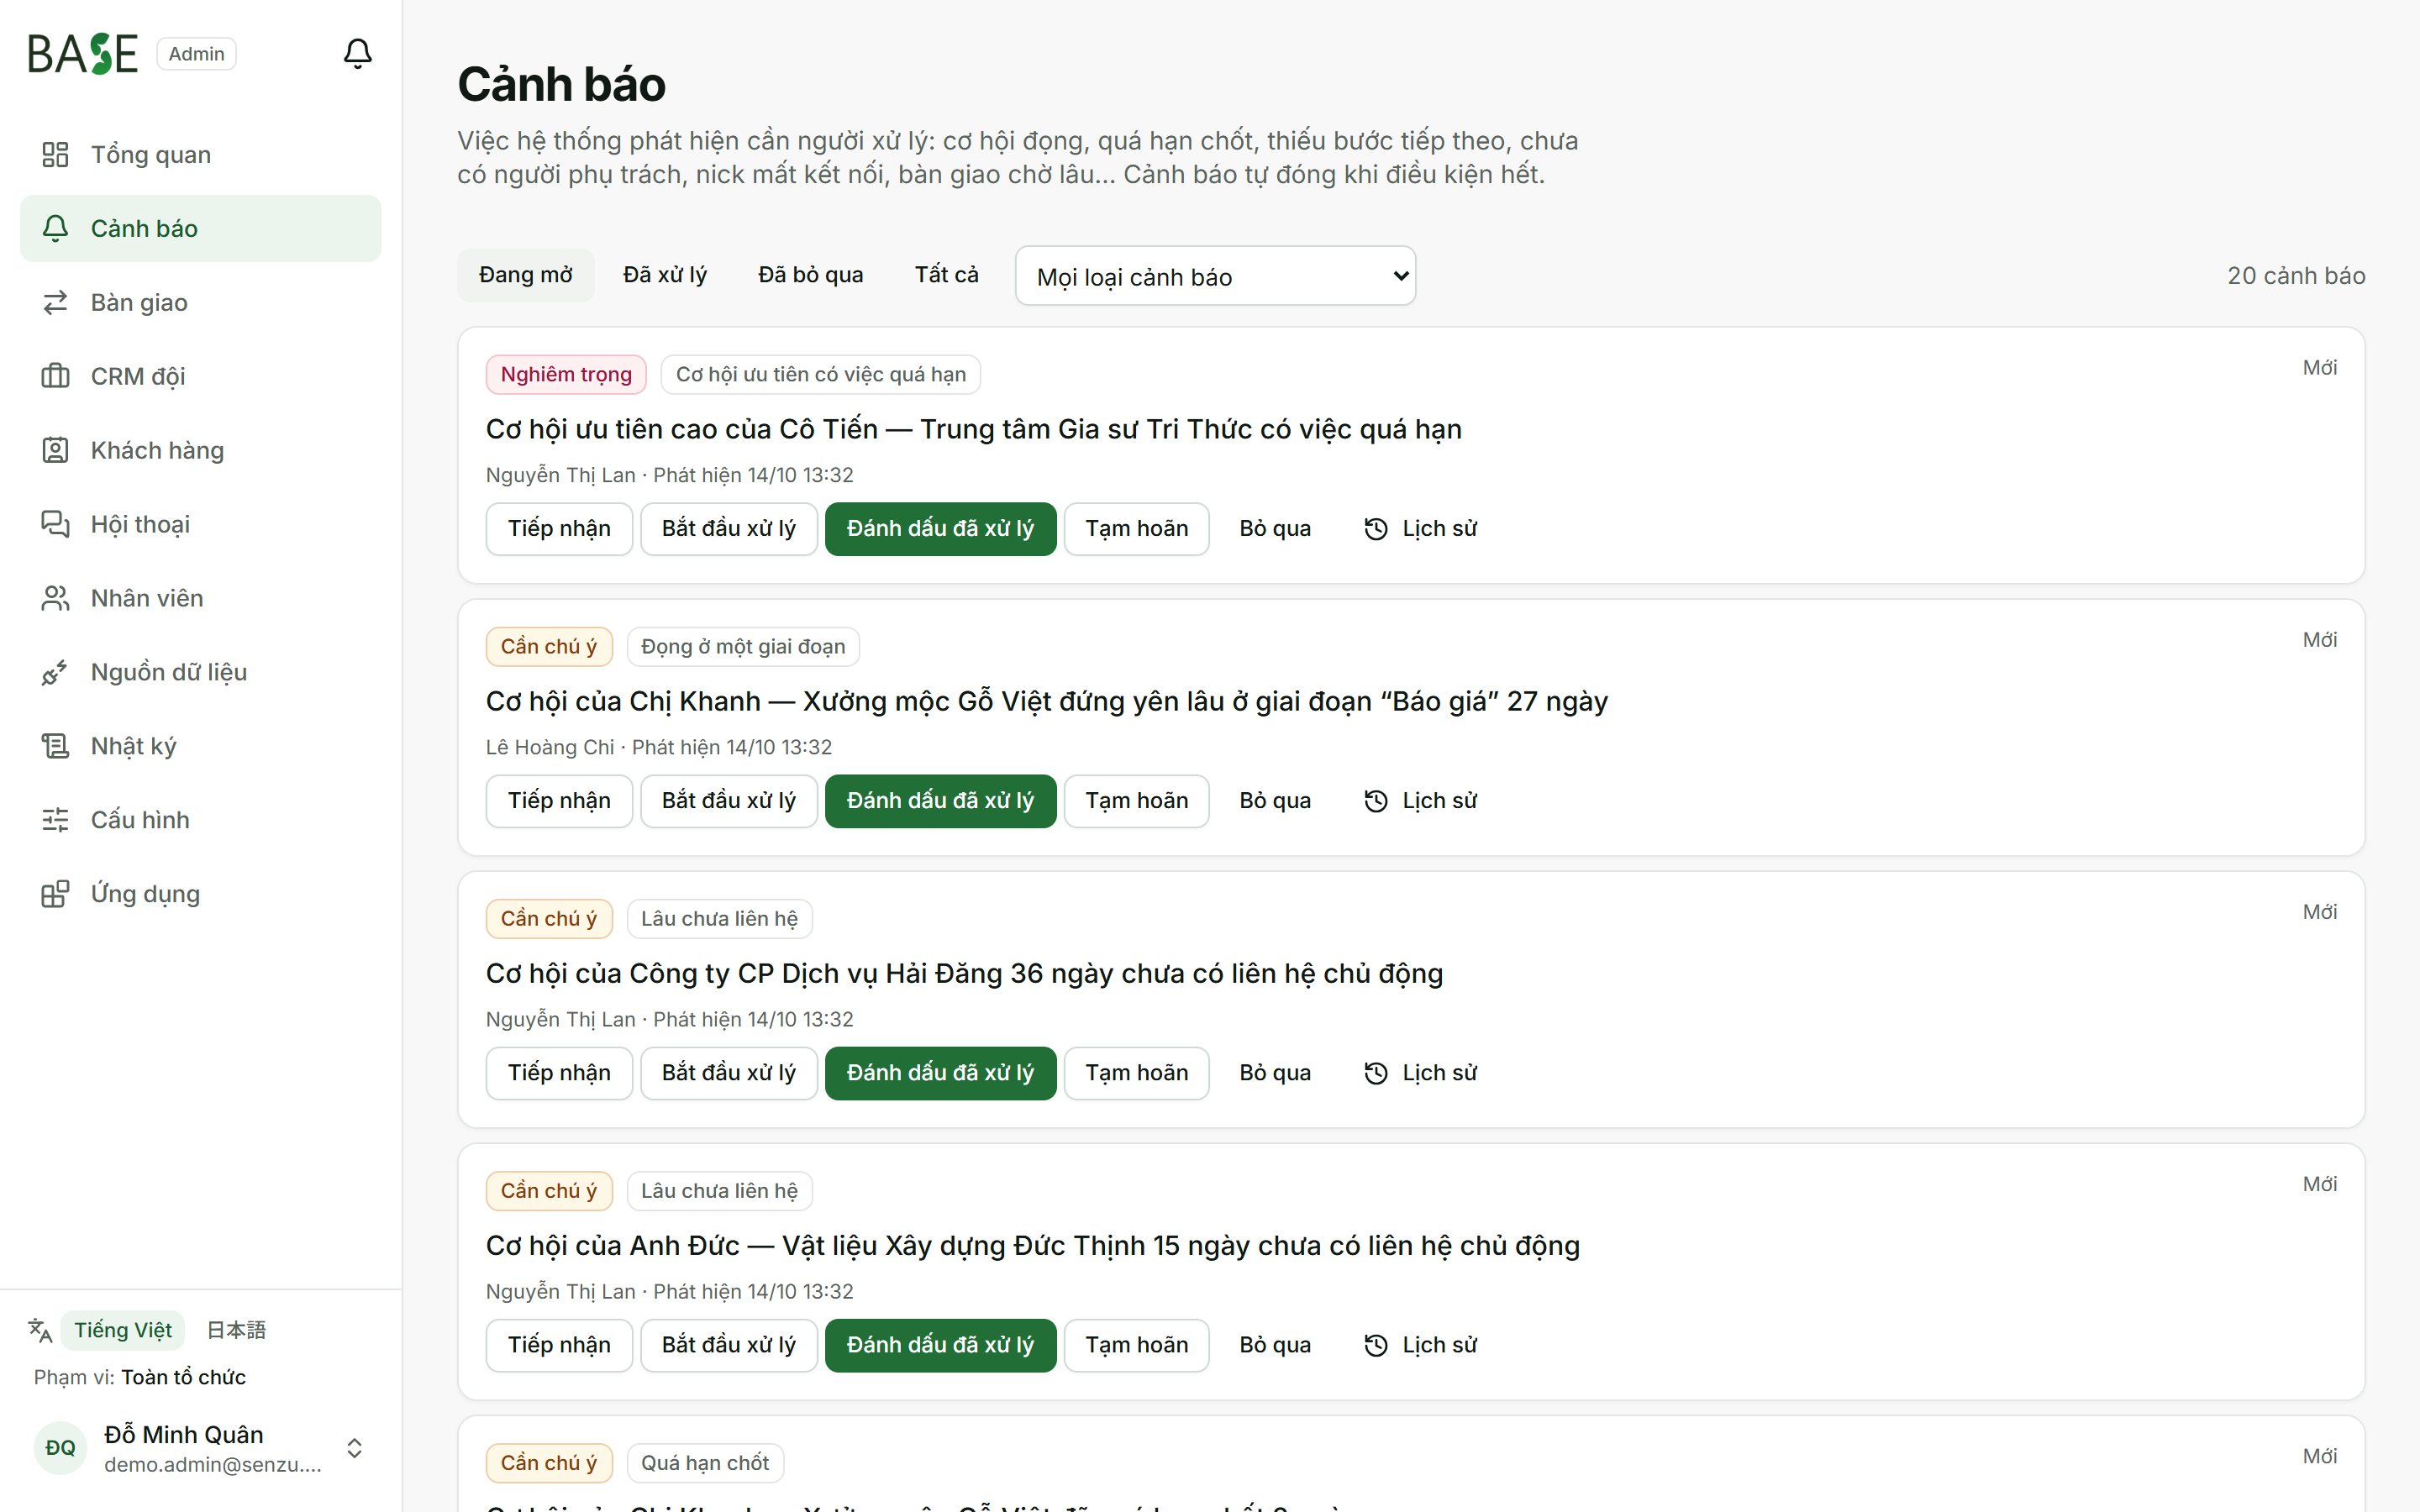The width and height of the screenshot is (2420, 1512).
Task: Click Bắt đầu xử lý on Cô Tiến alert
Action: (x=729, y=529)
